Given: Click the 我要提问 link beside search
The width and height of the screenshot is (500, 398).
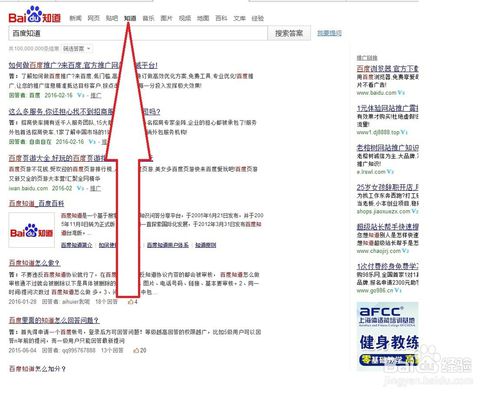Looking at the screenshot, I should click(x=329, y=33).
